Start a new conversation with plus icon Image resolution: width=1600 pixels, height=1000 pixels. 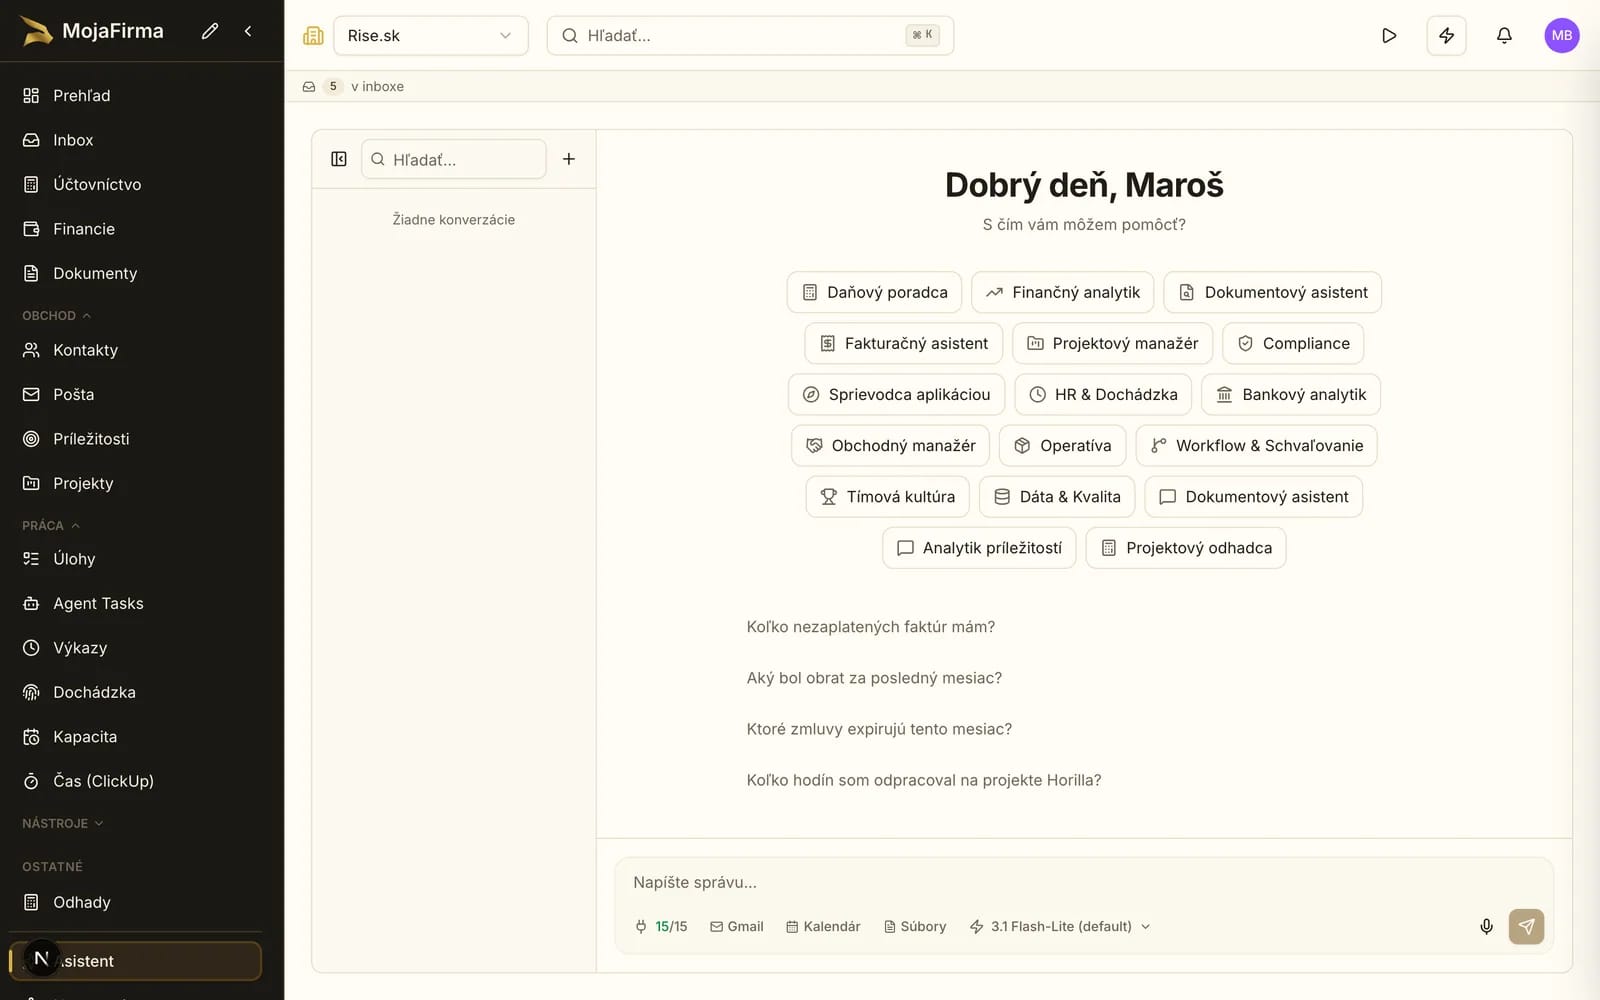(x=569, y=159)
